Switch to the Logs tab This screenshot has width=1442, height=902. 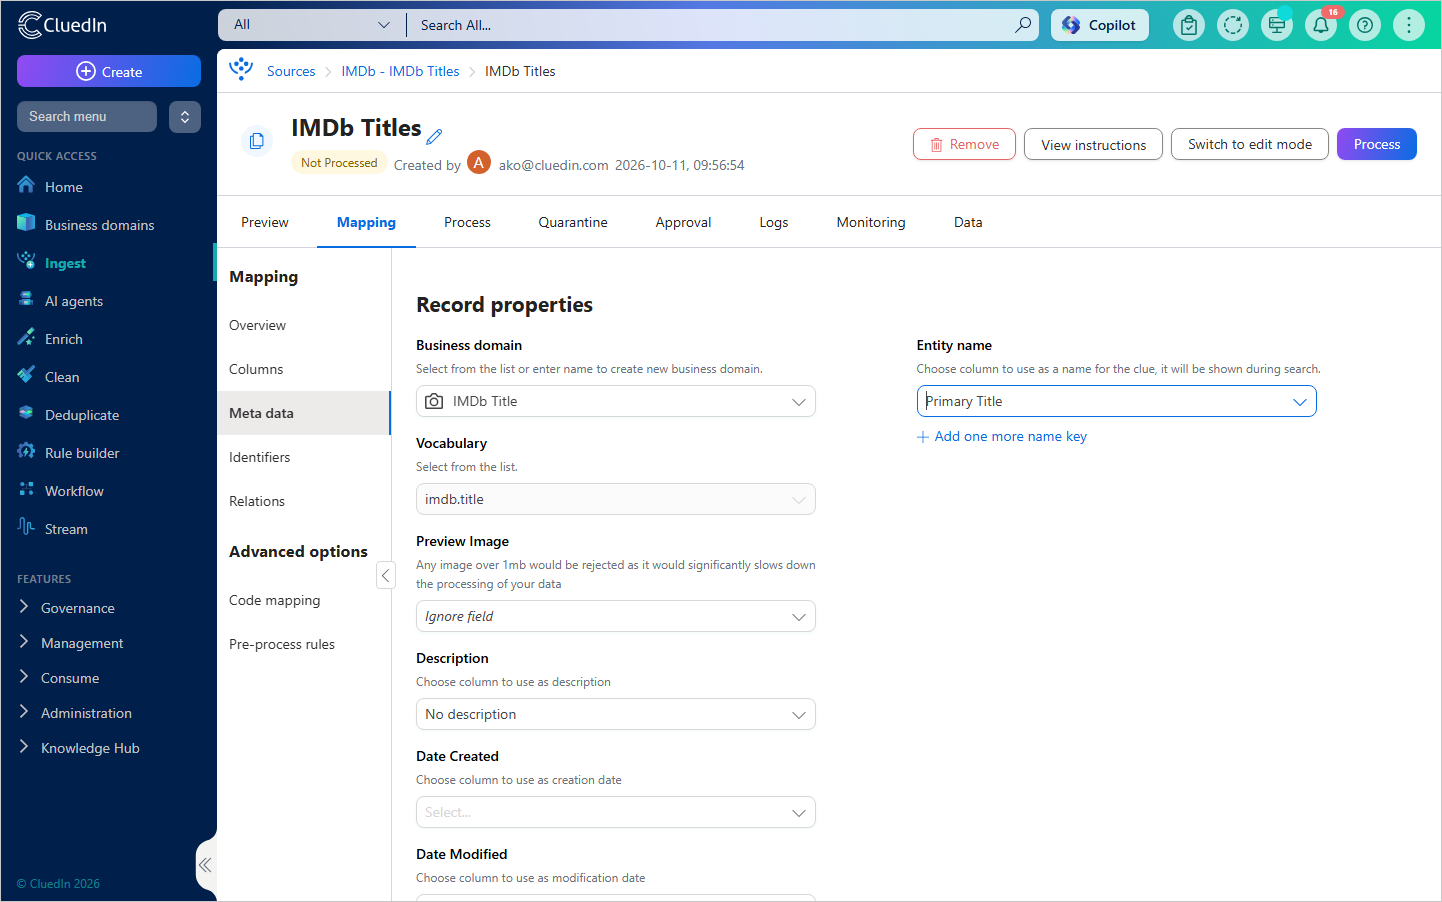[774, 222]
